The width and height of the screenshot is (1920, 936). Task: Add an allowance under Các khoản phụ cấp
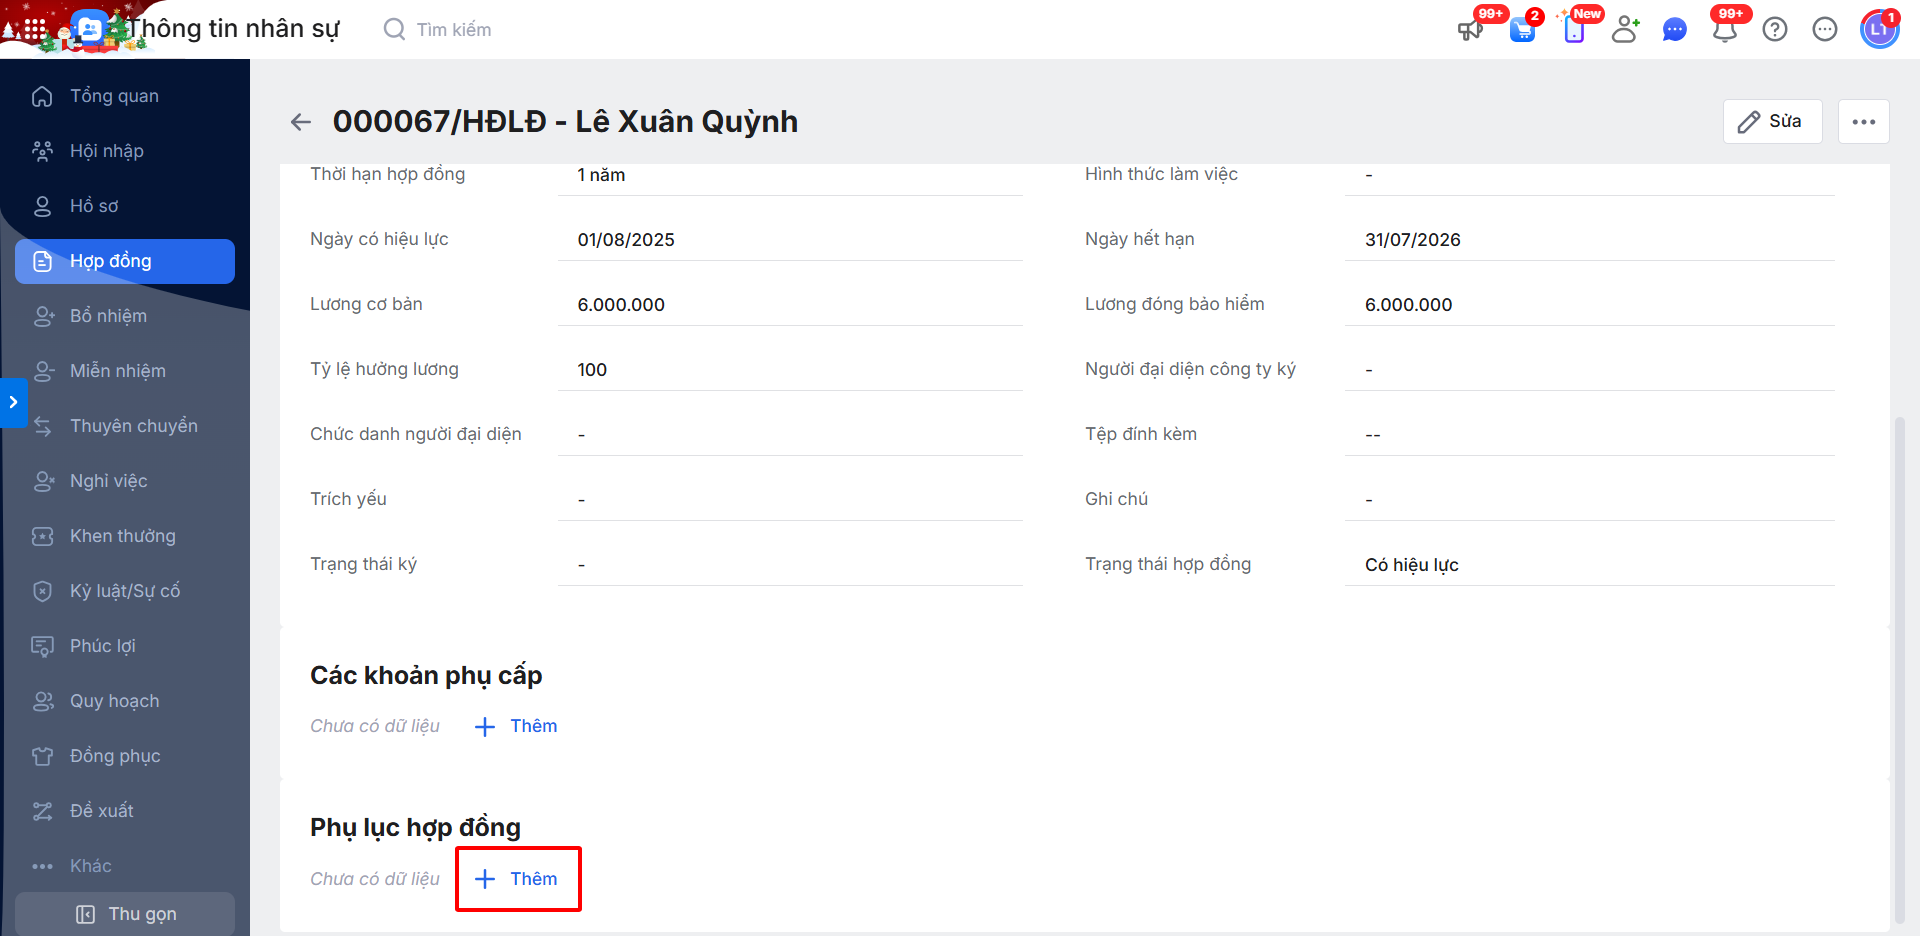tap(517, 726)
